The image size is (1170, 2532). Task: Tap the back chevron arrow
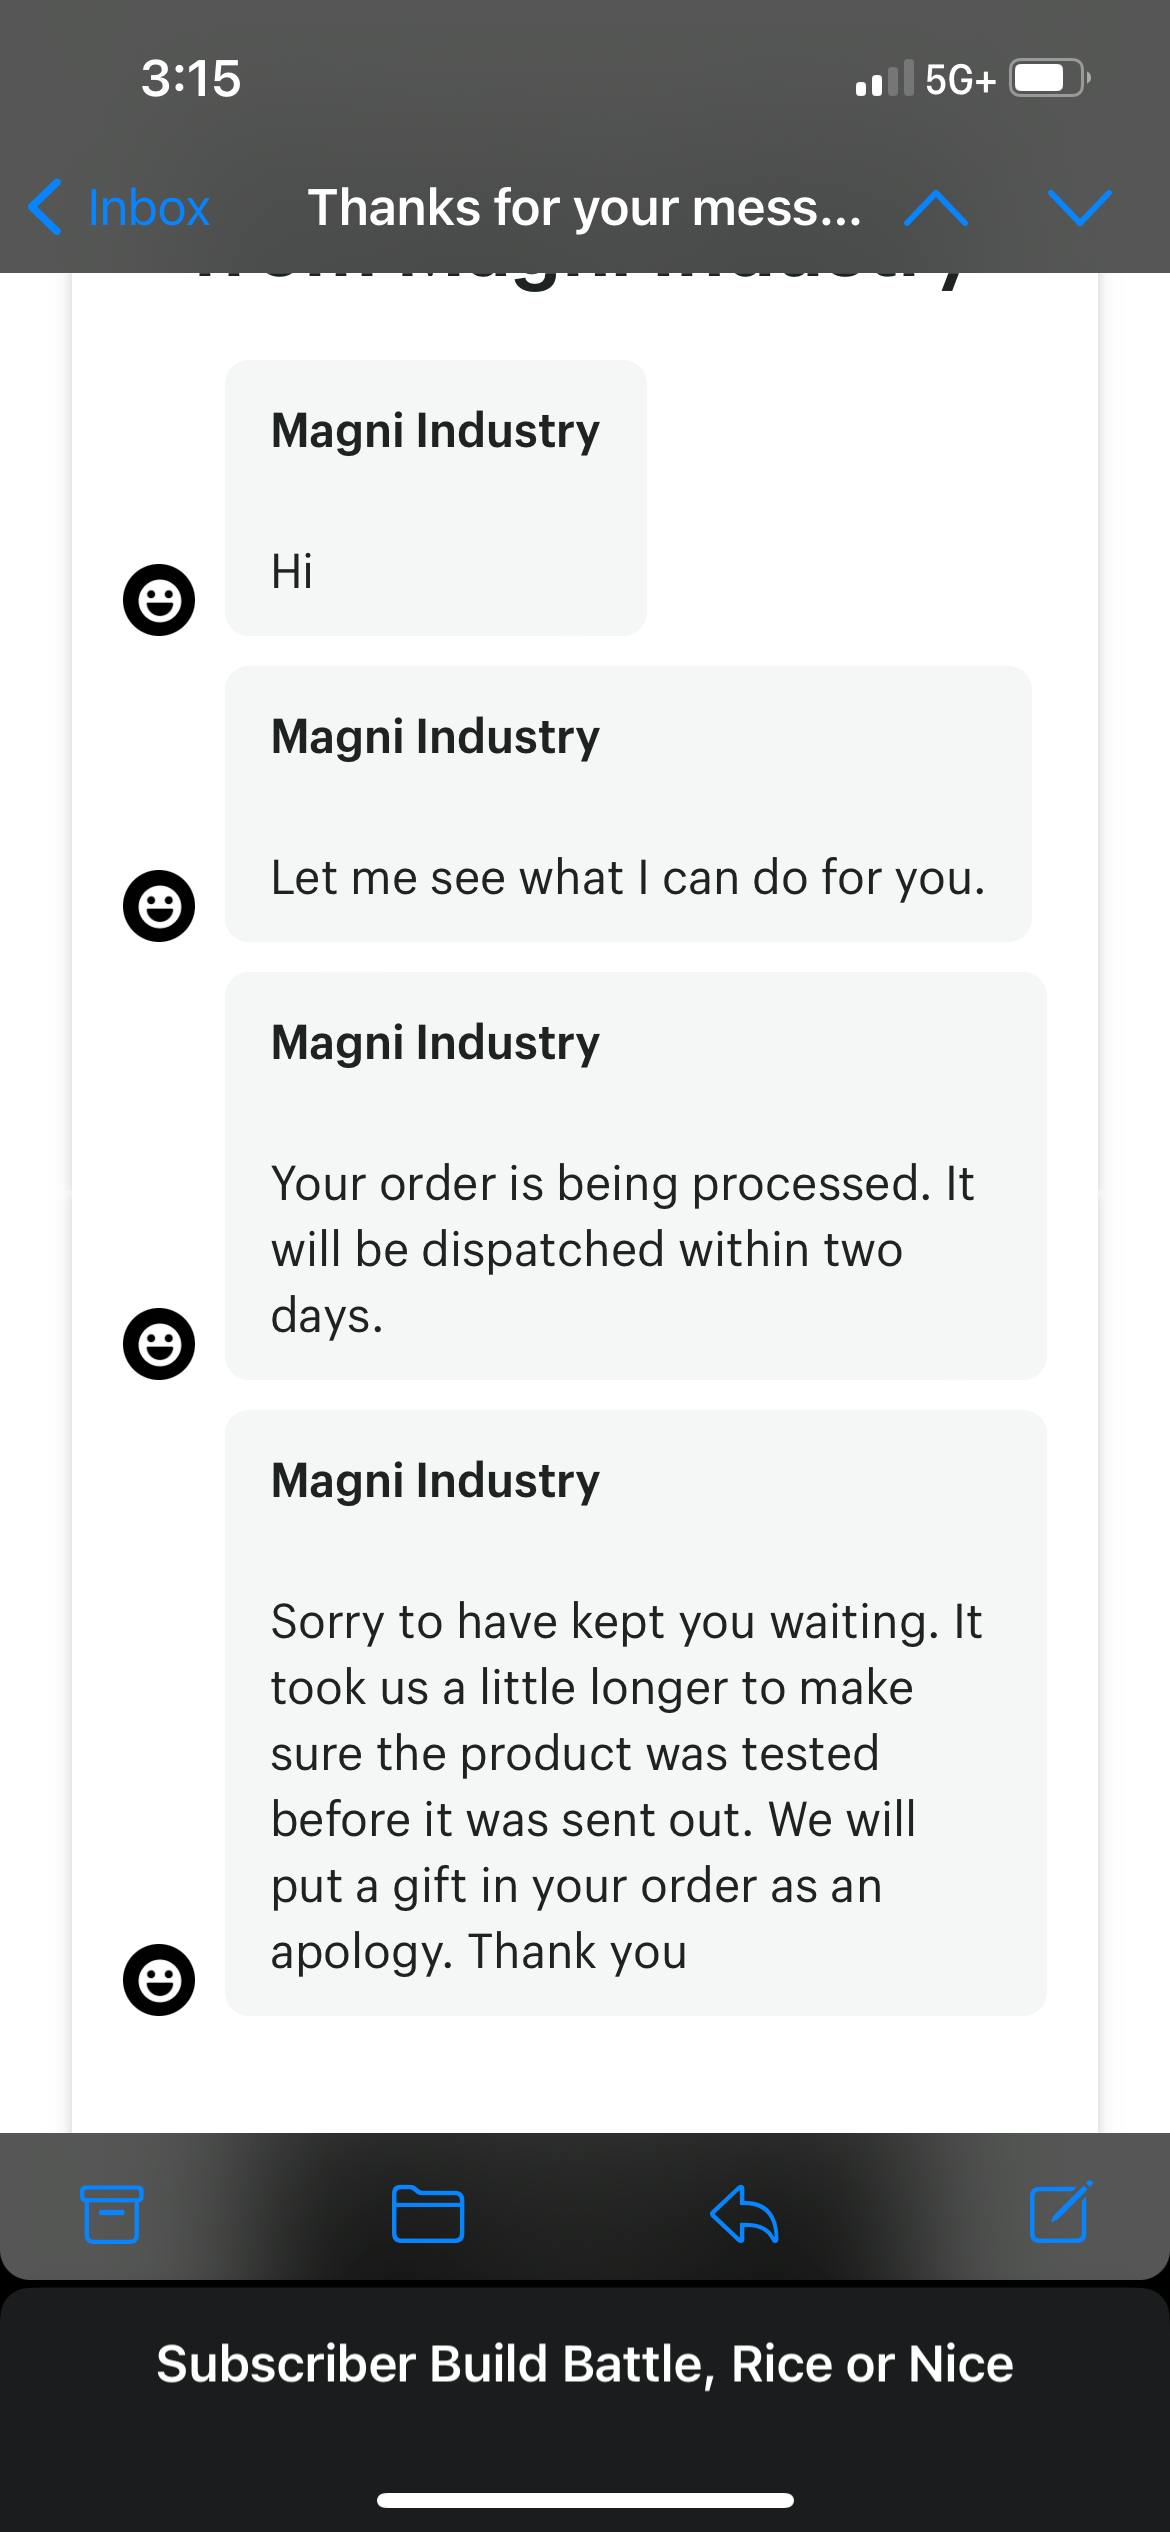(45, 208)
